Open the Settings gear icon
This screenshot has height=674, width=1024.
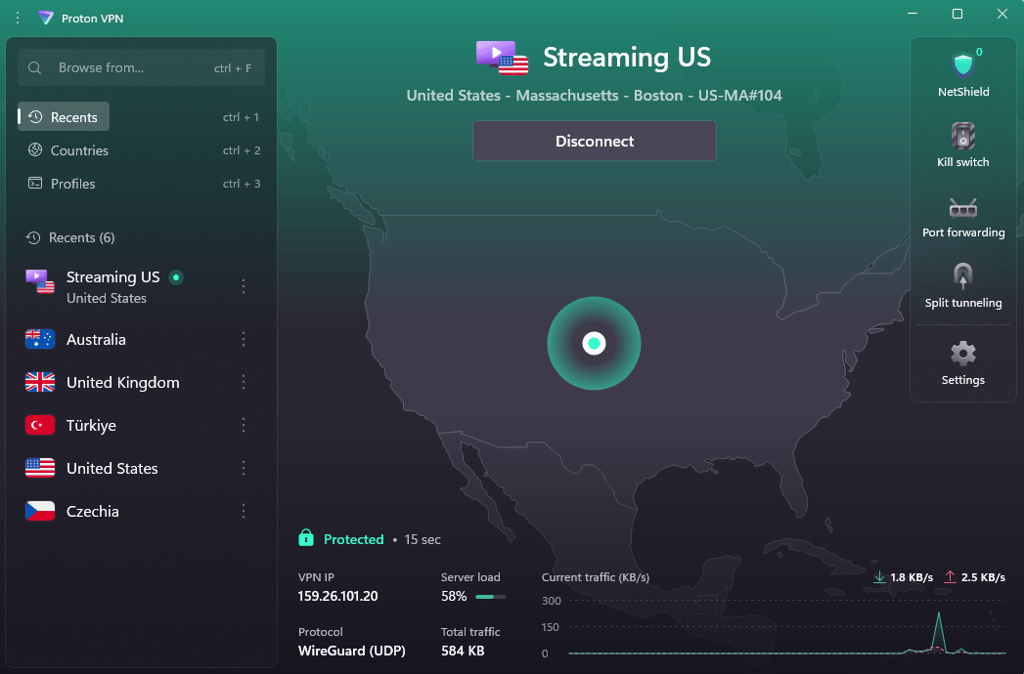pos(963,354)
